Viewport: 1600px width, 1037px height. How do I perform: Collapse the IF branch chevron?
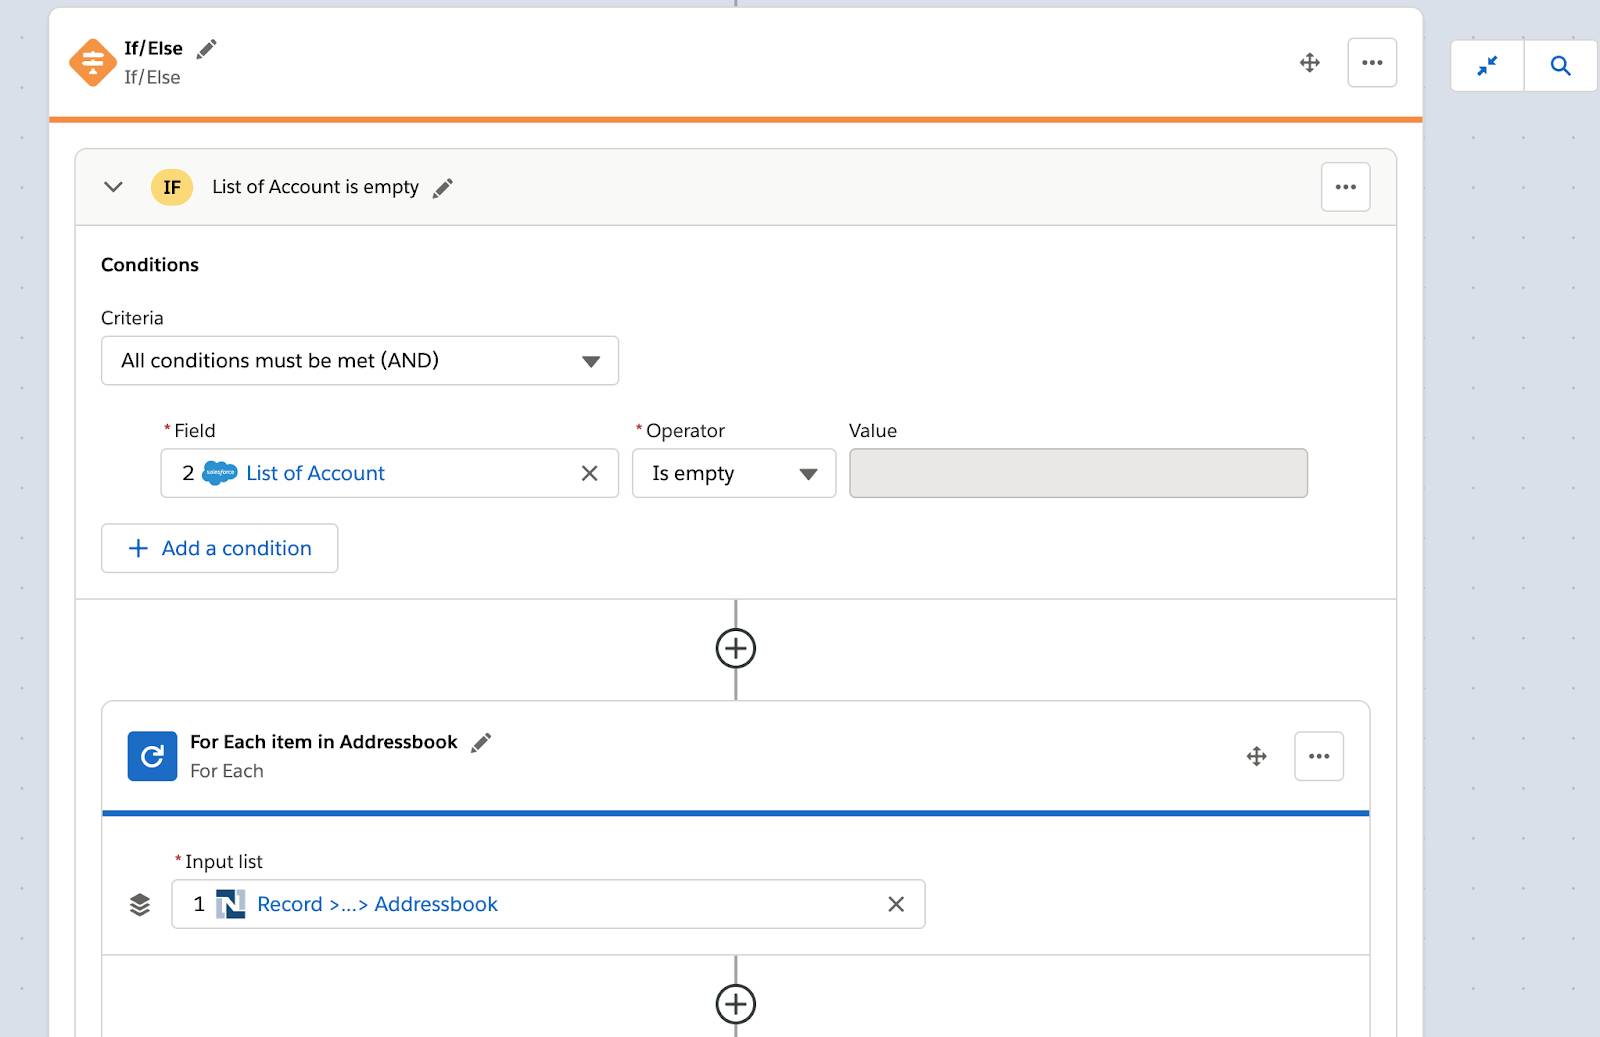(113, 187)
